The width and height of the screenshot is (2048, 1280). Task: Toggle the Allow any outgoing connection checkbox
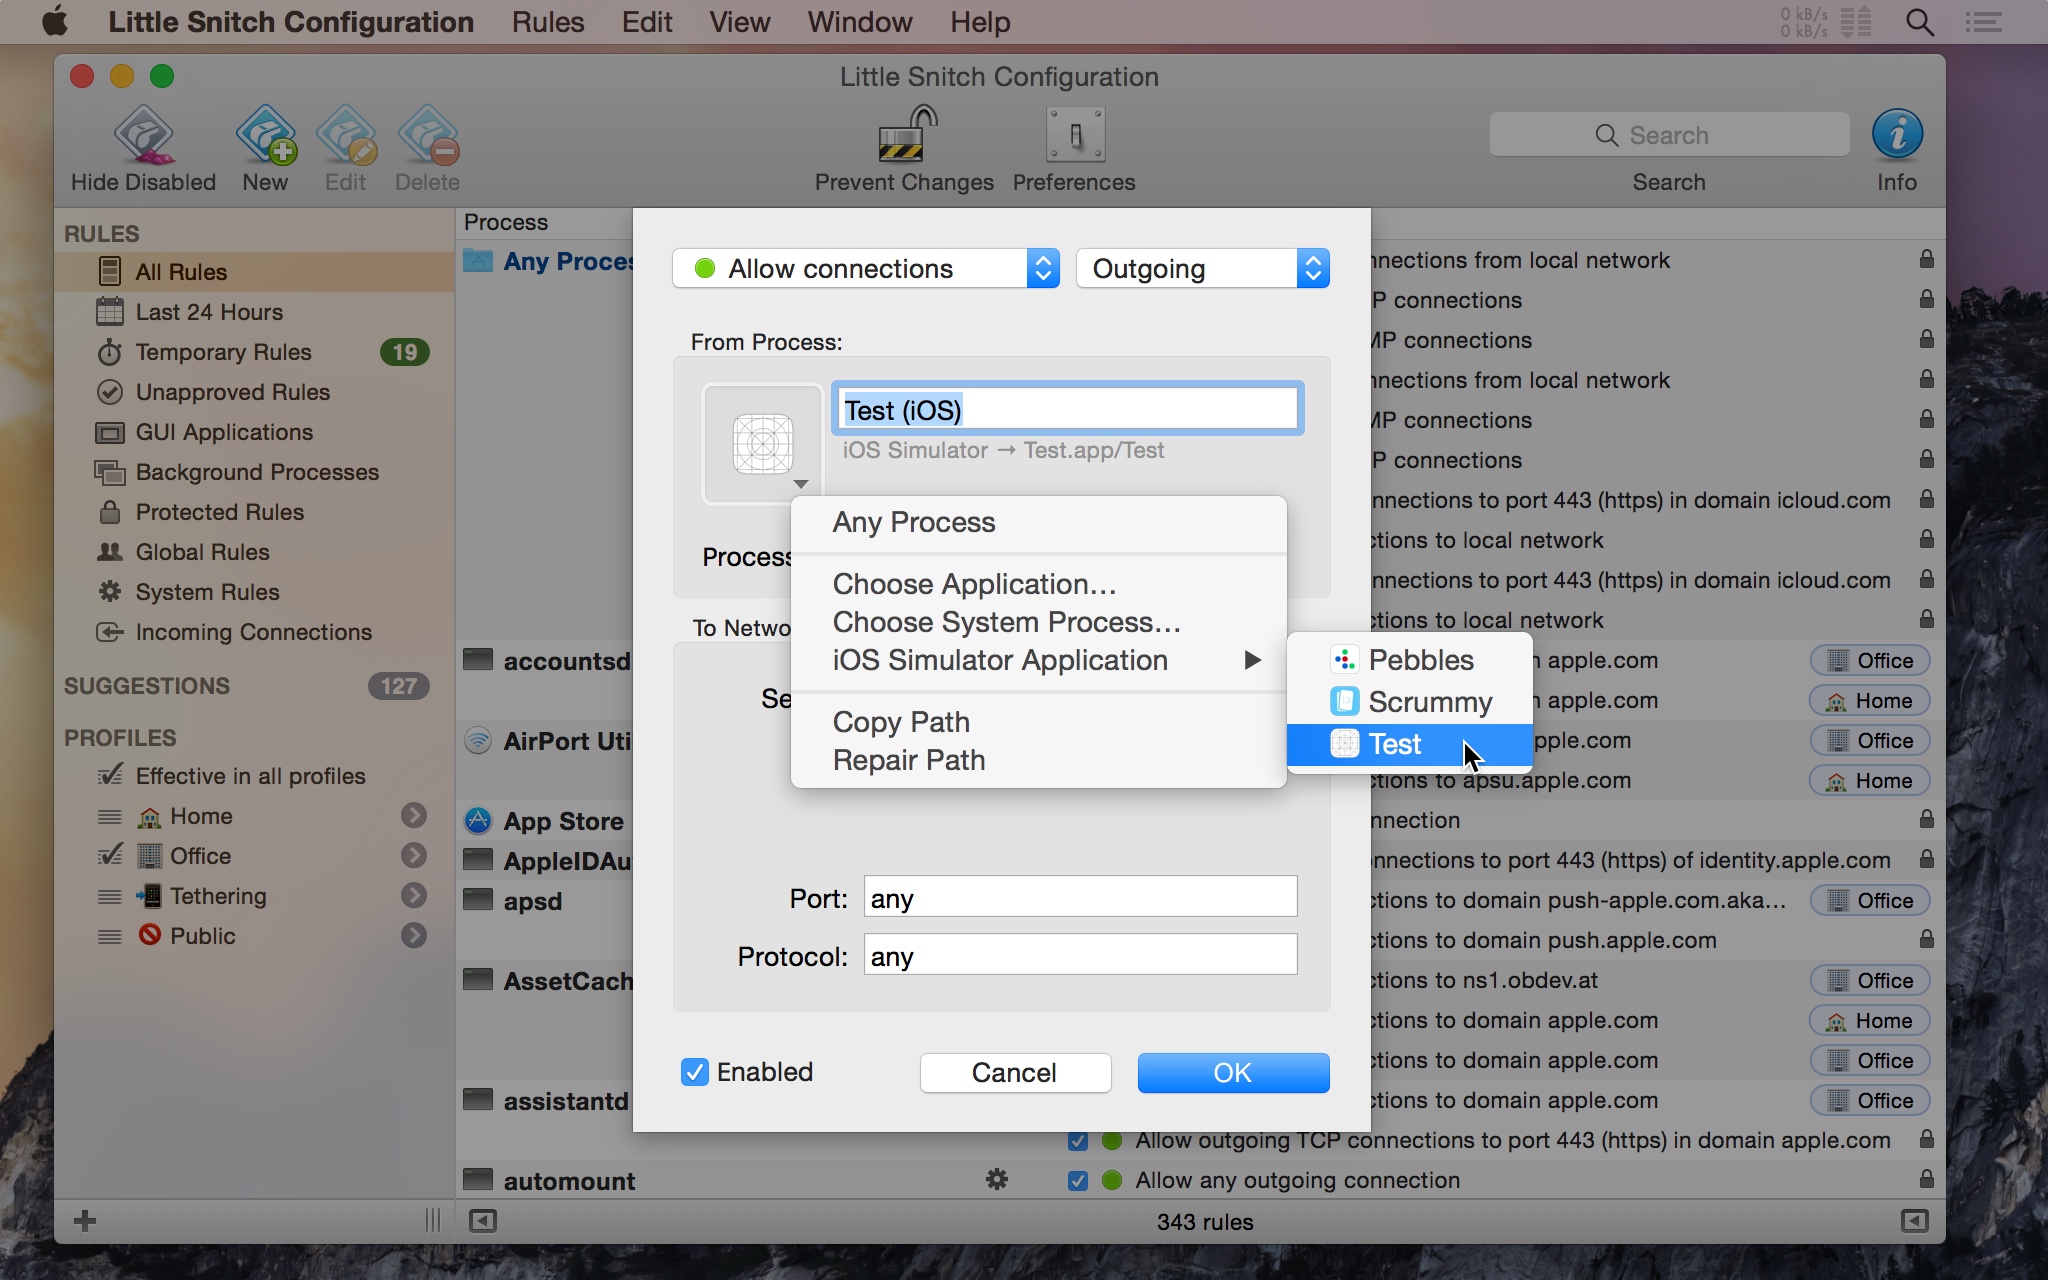[x=1078, y=1181]
